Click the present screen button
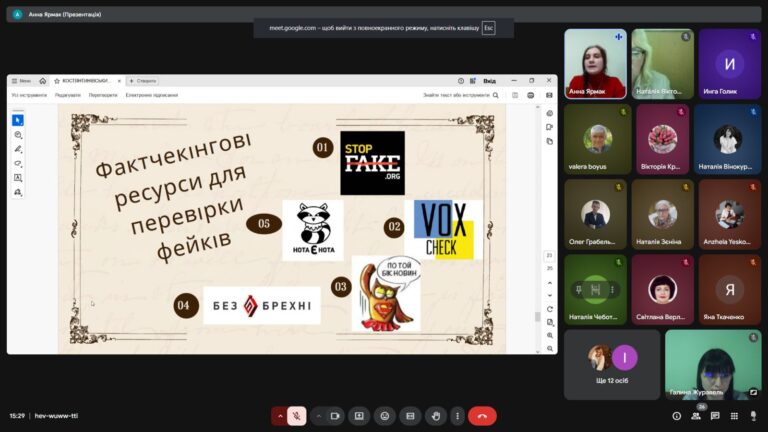The image size is (768, 432). (359, 416)
